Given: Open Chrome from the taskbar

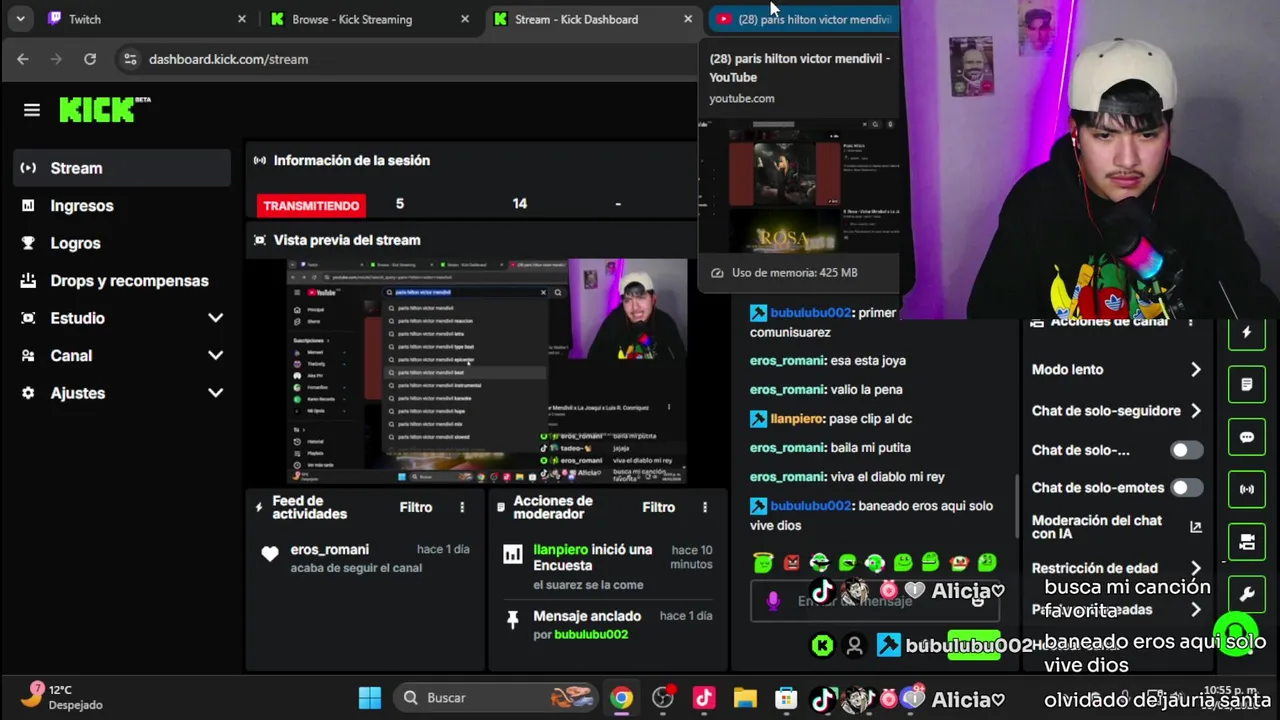Looking at the screenshot, I should click(622, 698).
